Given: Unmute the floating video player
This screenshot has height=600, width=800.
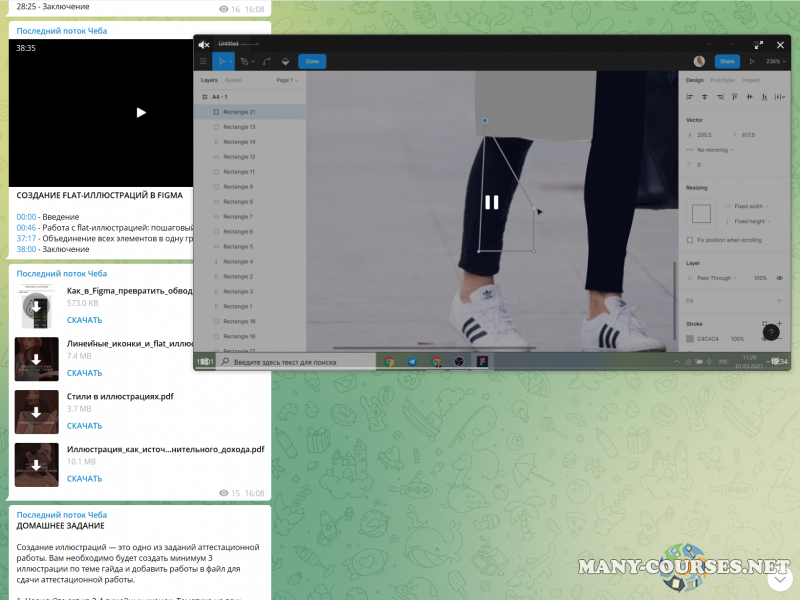Looking at the screenshot, I should click(204, 45).
